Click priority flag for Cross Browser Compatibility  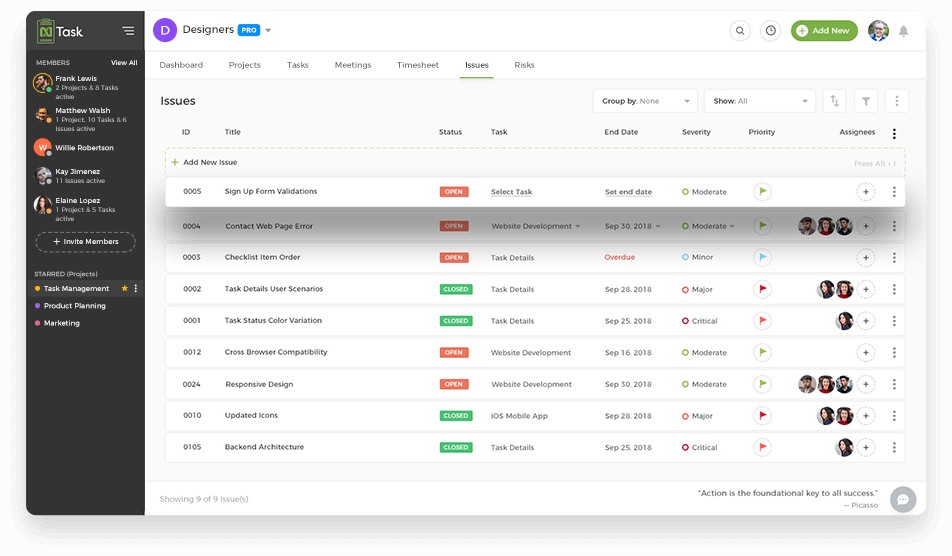tap(763, 352)
